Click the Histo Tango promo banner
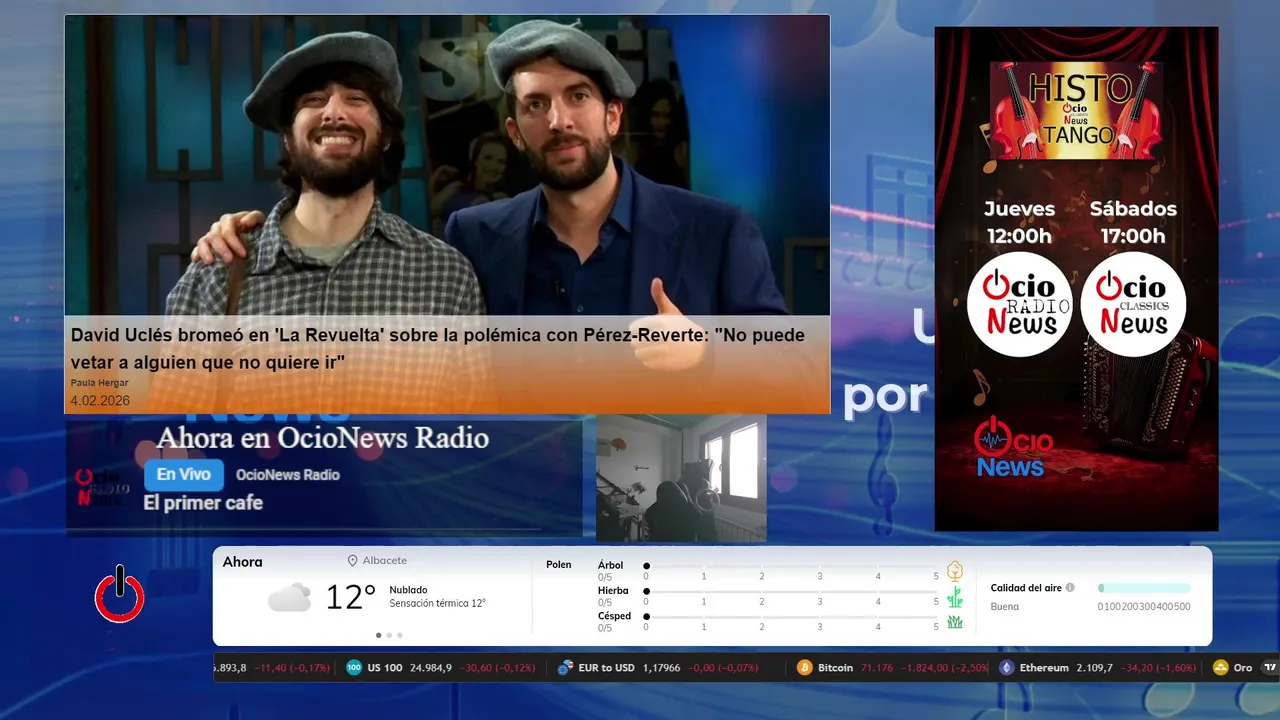 [1076, 279]
